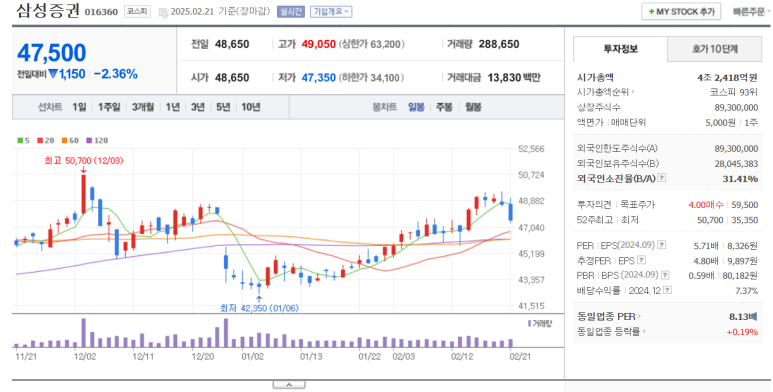Click the stock code 016360
Image resolution: width=773 pixels, height=392 pixels.
(x=101, y=12)
